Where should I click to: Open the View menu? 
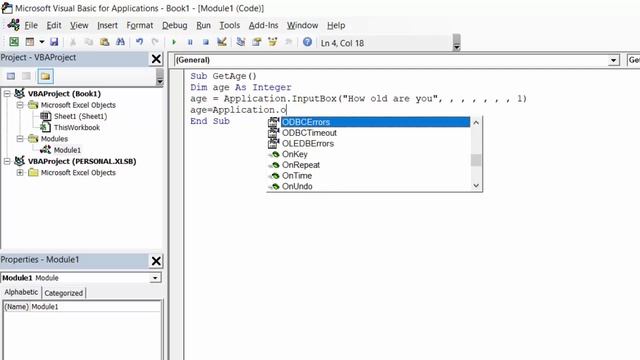click(79, 25)
